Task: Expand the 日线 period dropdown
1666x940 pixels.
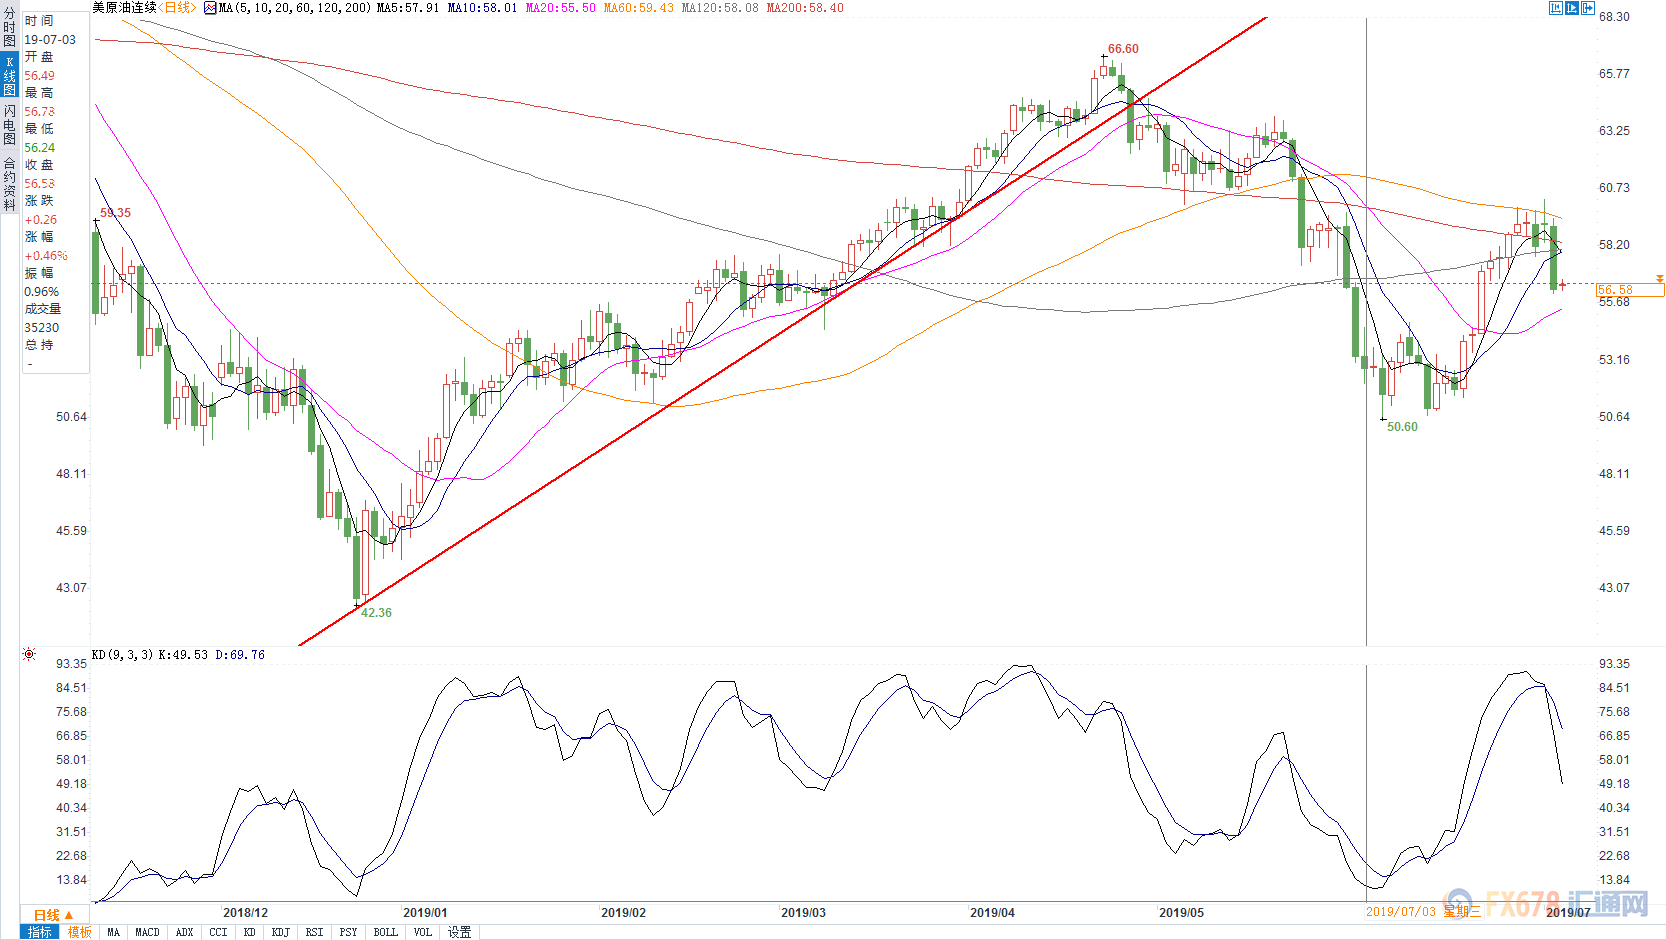Action: click(53, 915)
